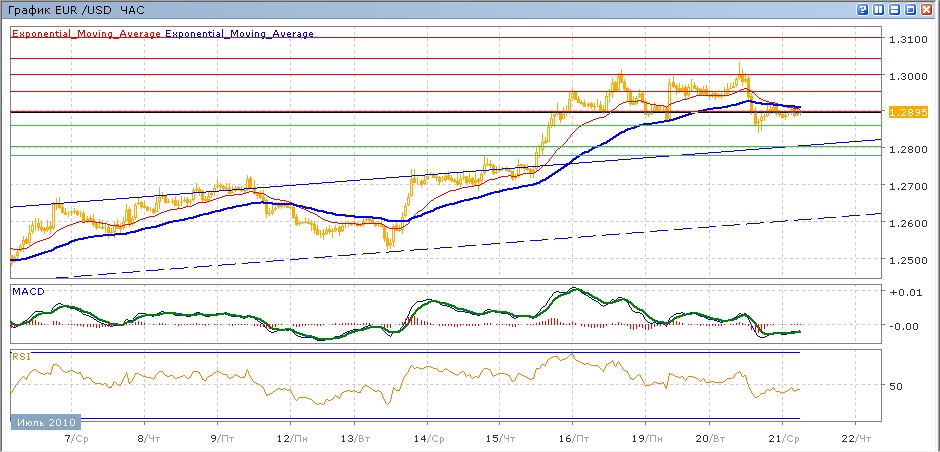Tile windows vertically using the two-column icon
Viewport: 940px width, 452px height.
pyautogui.click(x=878, y=10)
